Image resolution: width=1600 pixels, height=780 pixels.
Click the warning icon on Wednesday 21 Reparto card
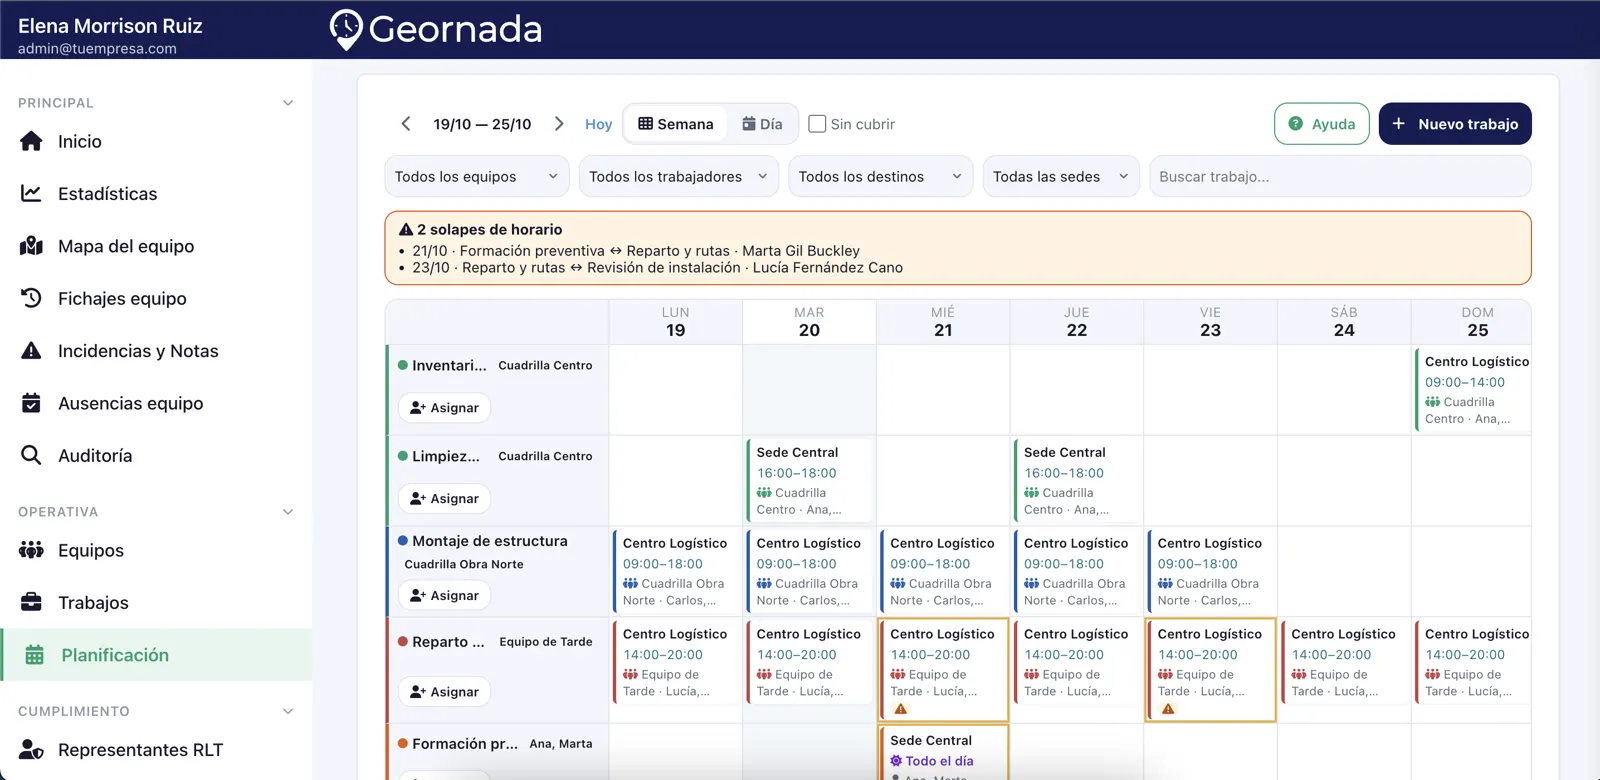point(901,709)
